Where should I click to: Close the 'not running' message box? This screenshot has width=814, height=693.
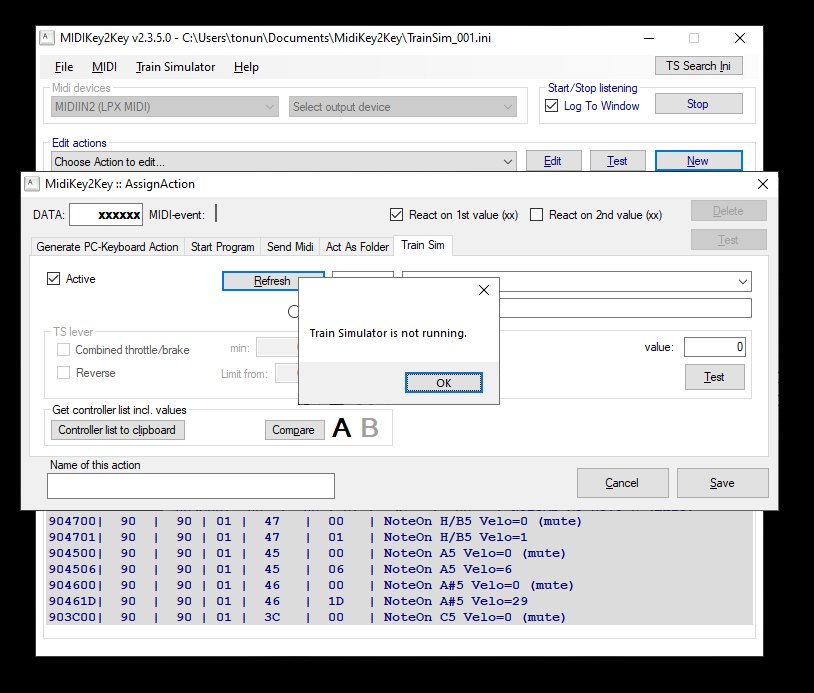(x=483, y=290)
